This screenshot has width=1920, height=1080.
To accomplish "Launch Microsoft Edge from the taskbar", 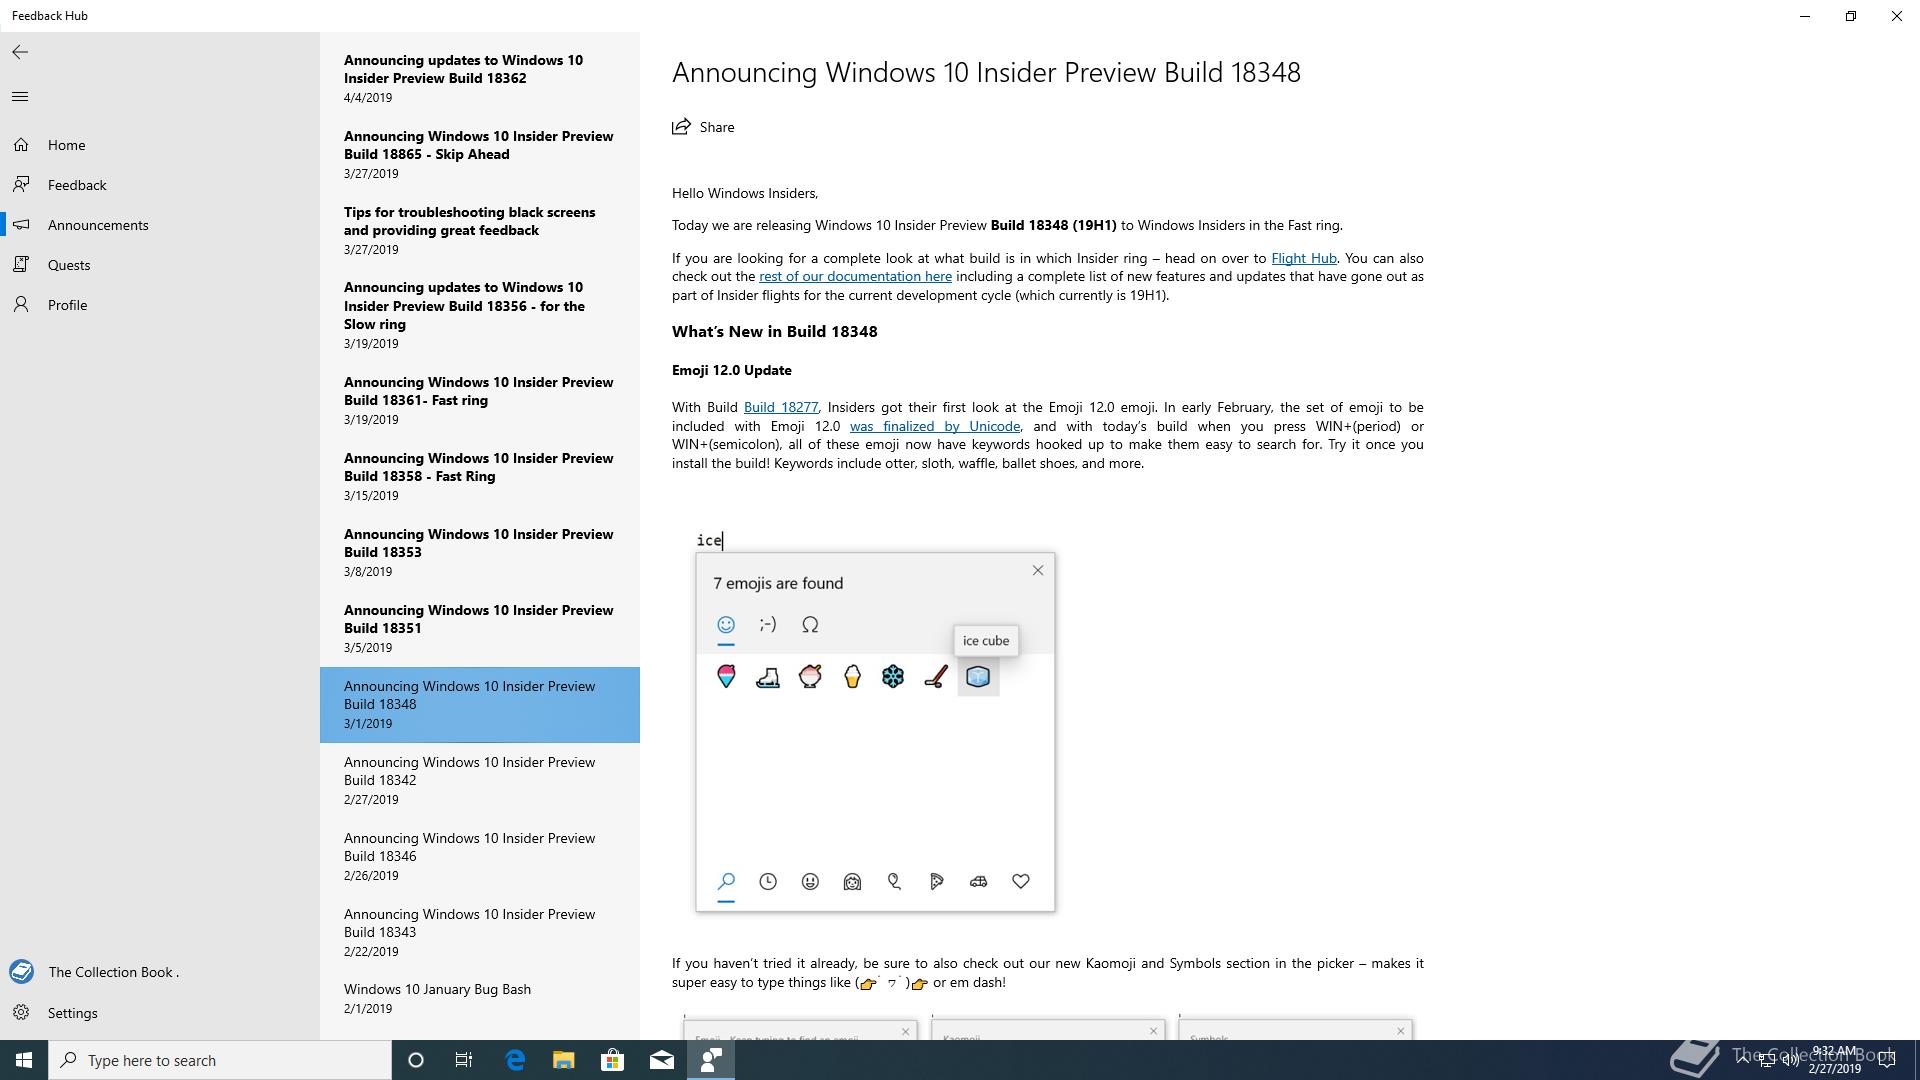I will click(515, 1060).
